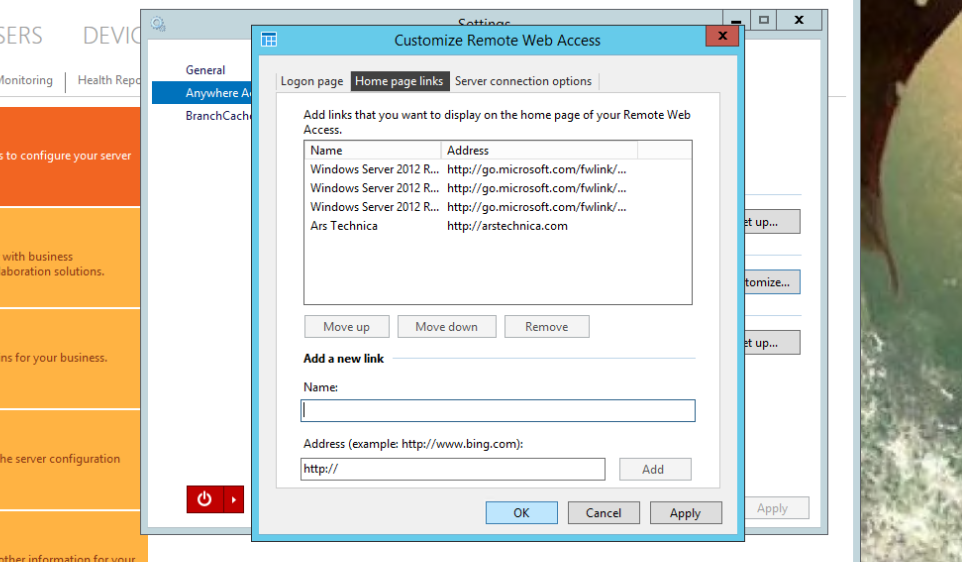Select the Ars Technica link row
This screenshot has width=962, height=562.
click(498, 226)
